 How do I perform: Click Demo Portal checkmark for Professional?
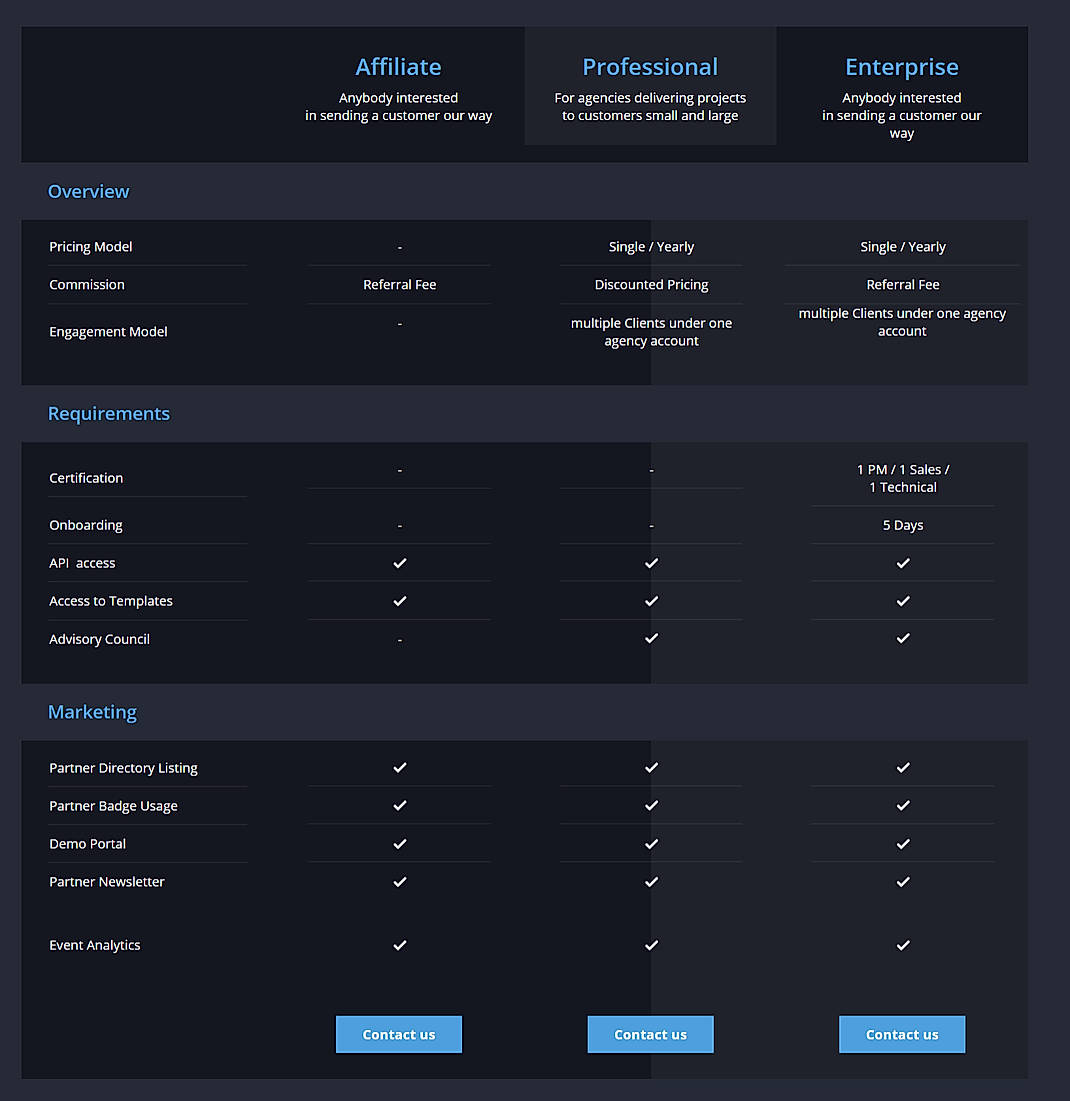coord(652,844)
